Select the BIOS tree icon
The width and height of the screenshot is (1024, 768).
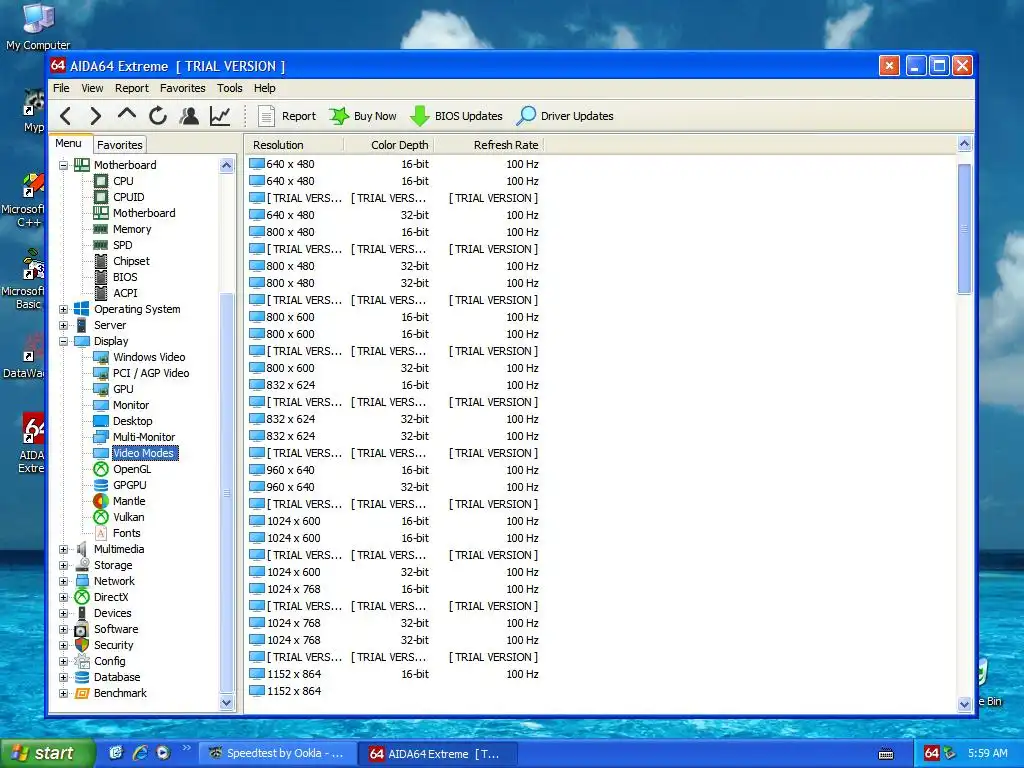[101, 278]
